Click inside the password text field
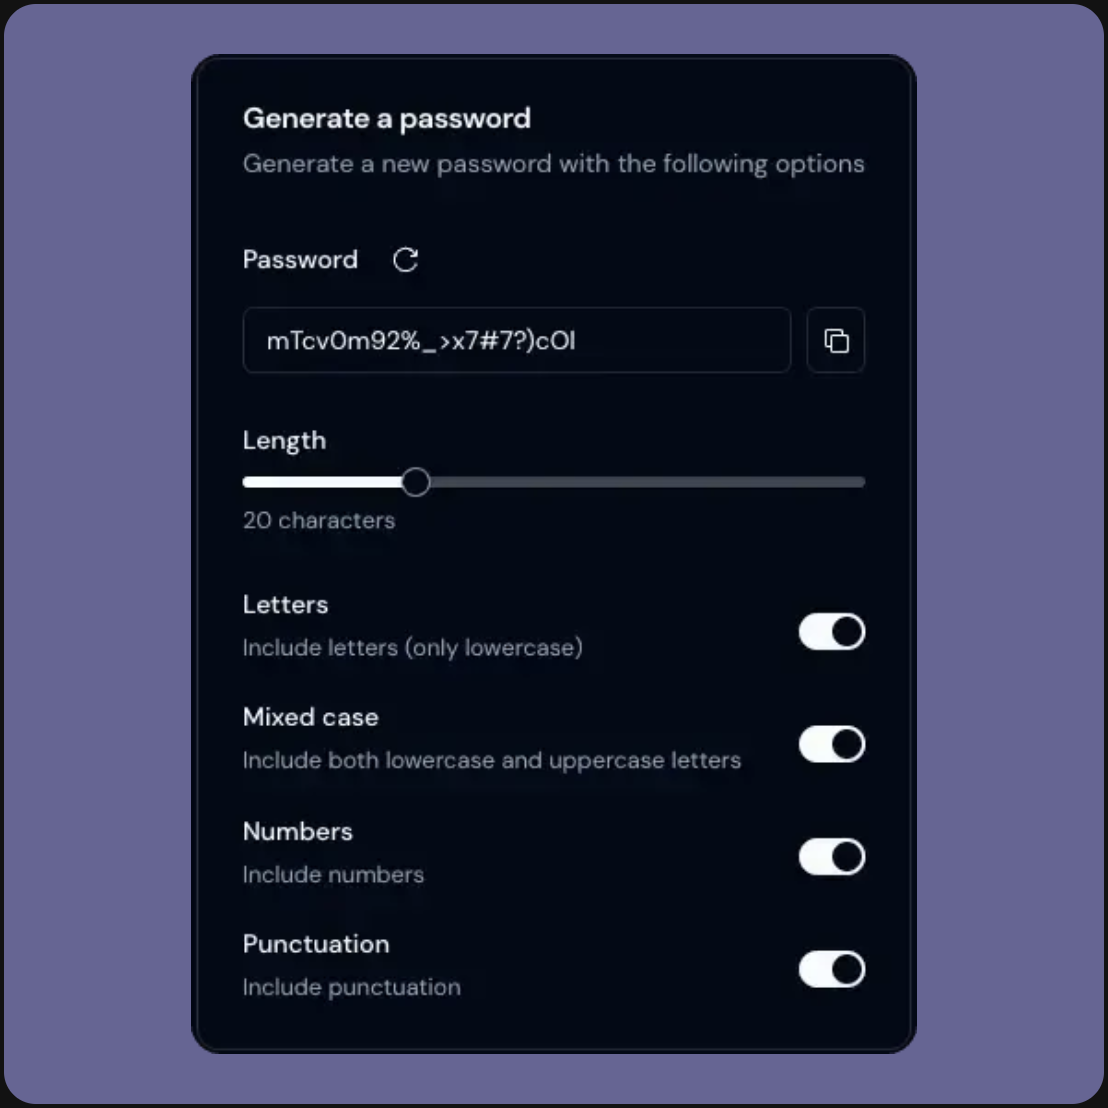1108x1108 pixels. [x=516, y=340]
